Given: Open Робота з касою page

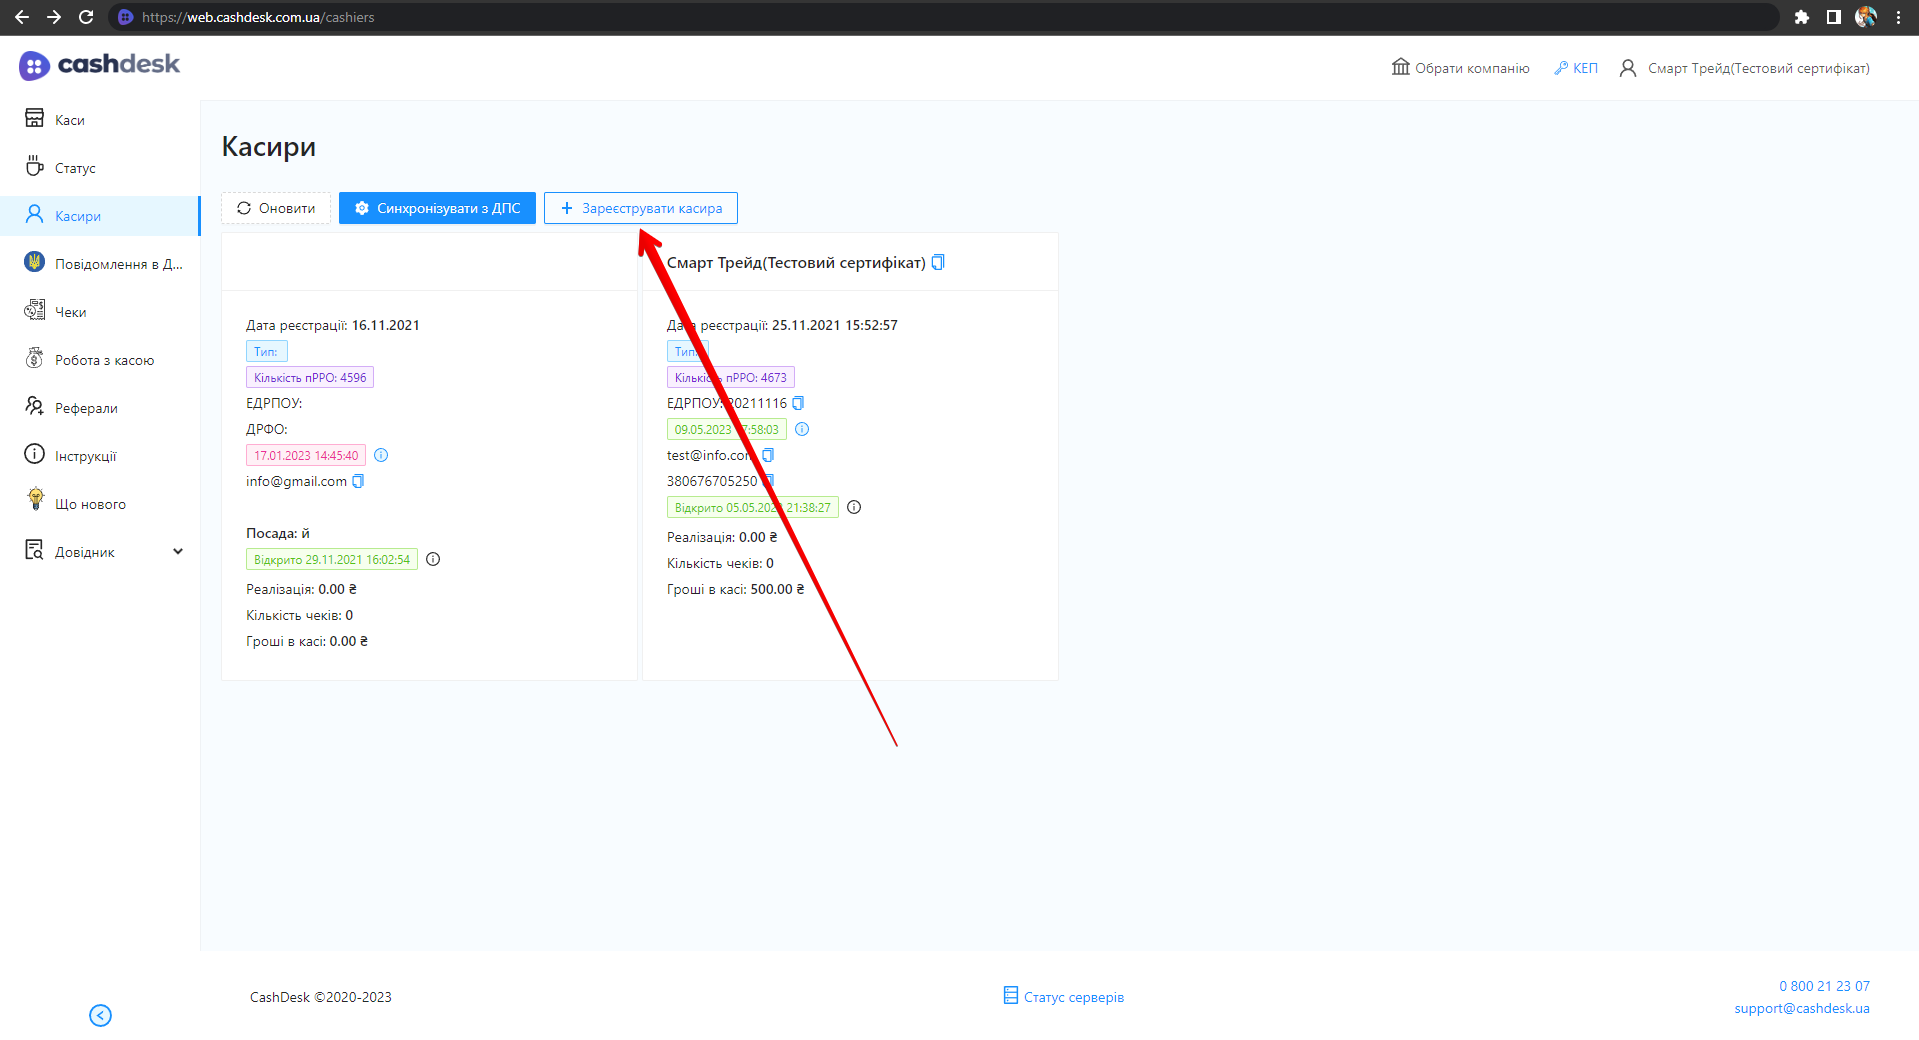Looking at the screenshot, I should coord(104,360).
